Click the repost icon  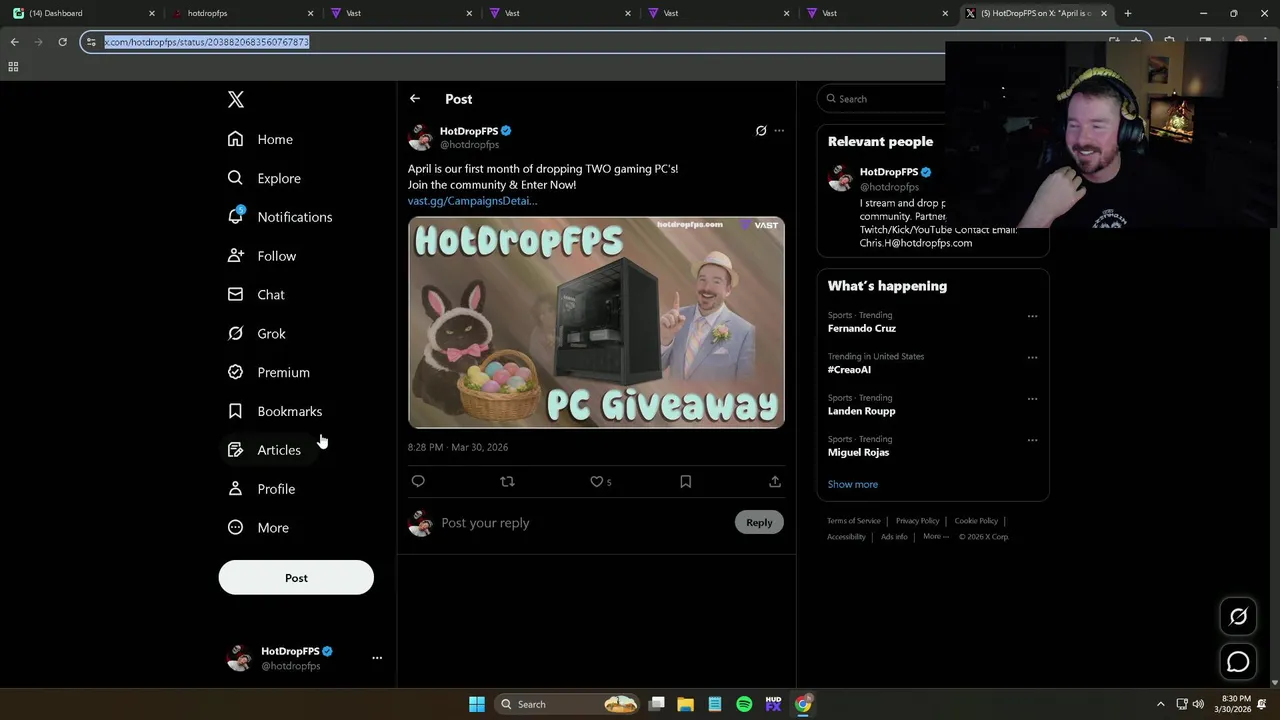coord(507,482)
